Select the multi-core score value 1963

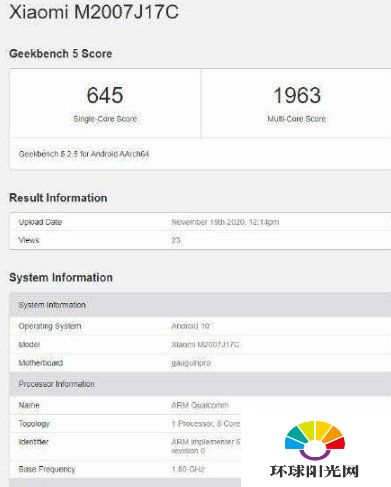297,95
